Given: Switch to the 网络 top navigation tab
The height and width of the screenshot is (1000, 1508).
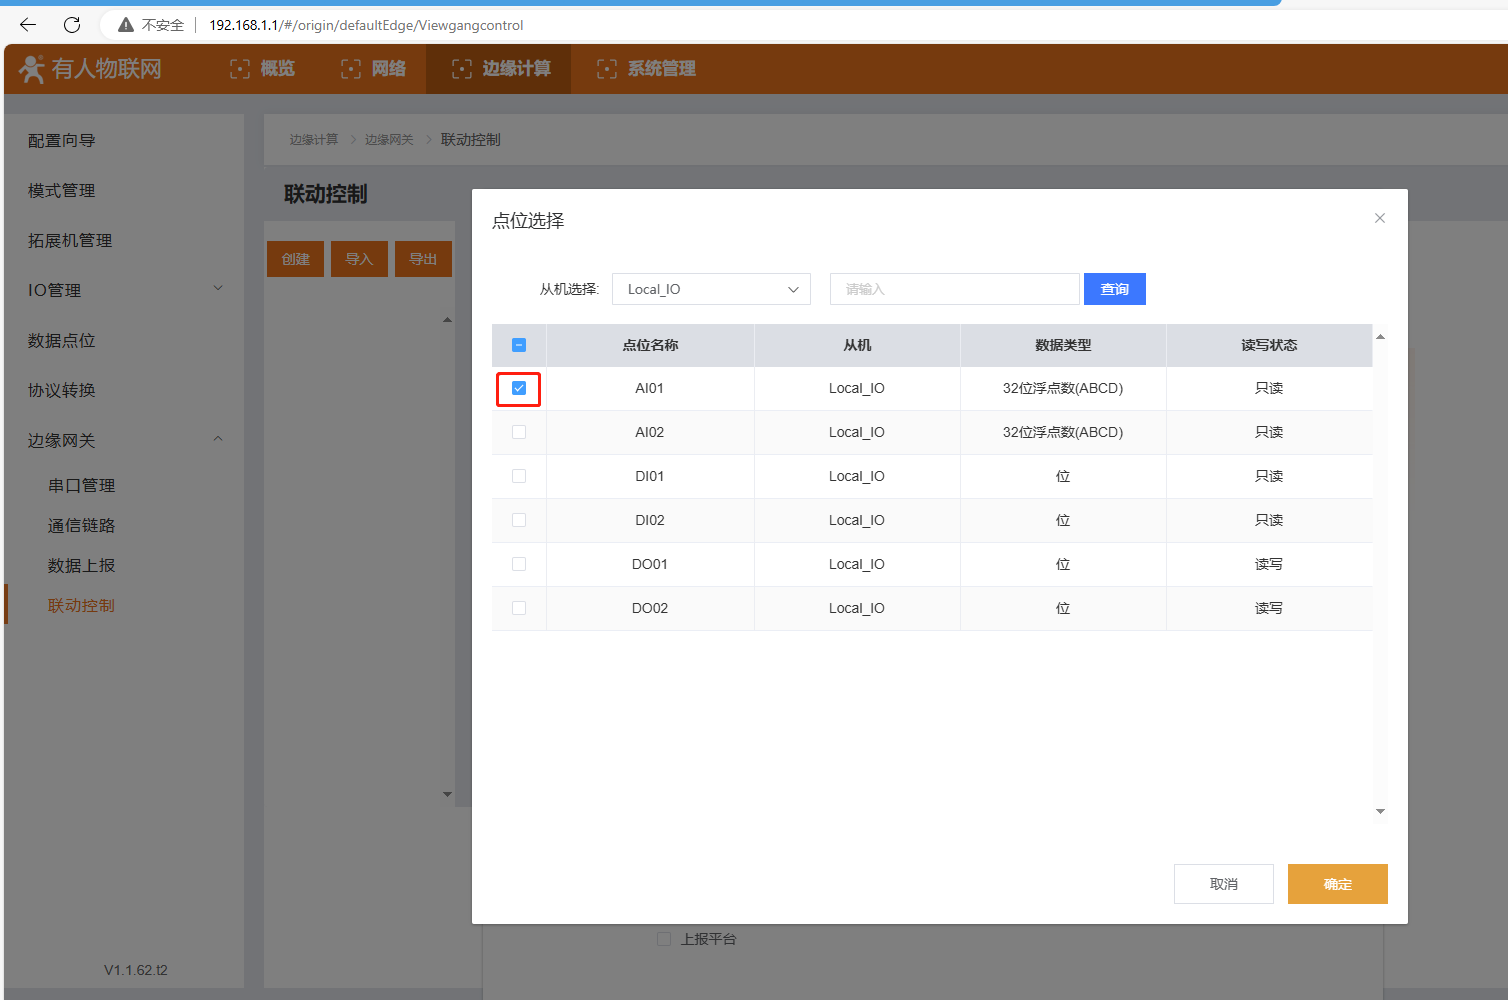Looking at the screenshot, I should (x=374, y=69).
